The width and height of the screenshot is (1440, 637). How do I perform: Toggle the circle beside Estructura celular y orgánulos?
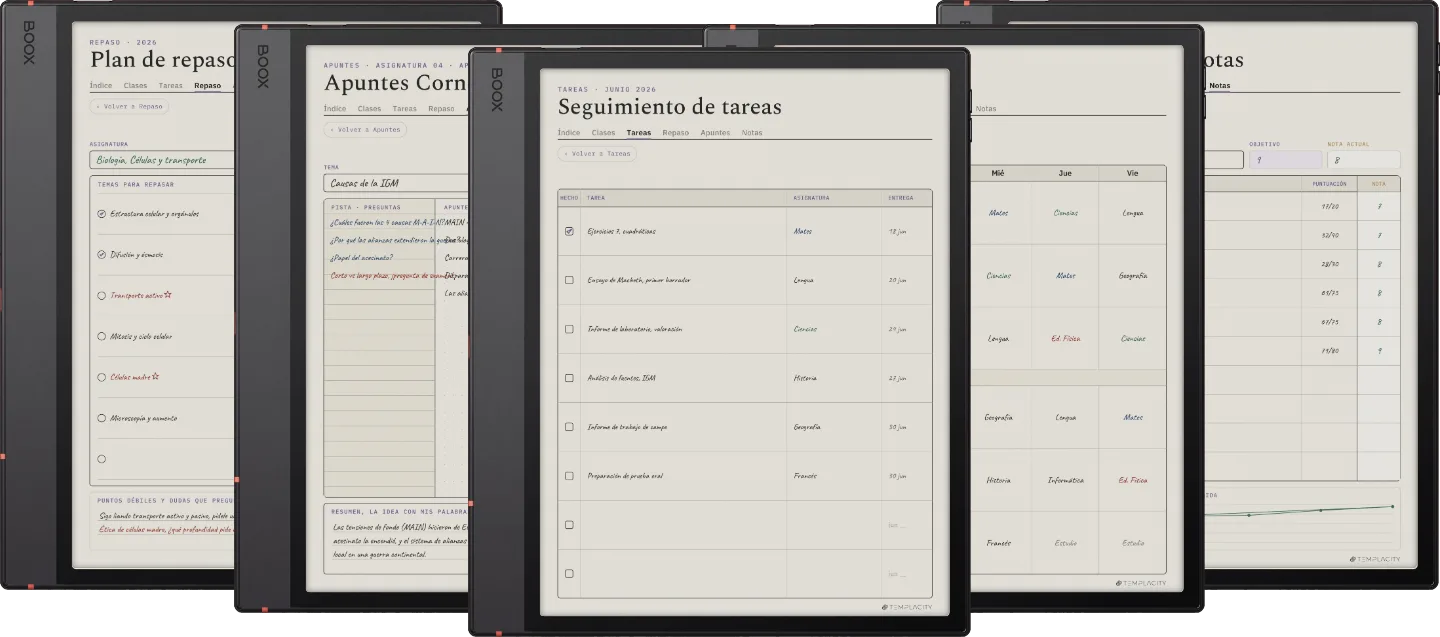[x=101, y=214]
